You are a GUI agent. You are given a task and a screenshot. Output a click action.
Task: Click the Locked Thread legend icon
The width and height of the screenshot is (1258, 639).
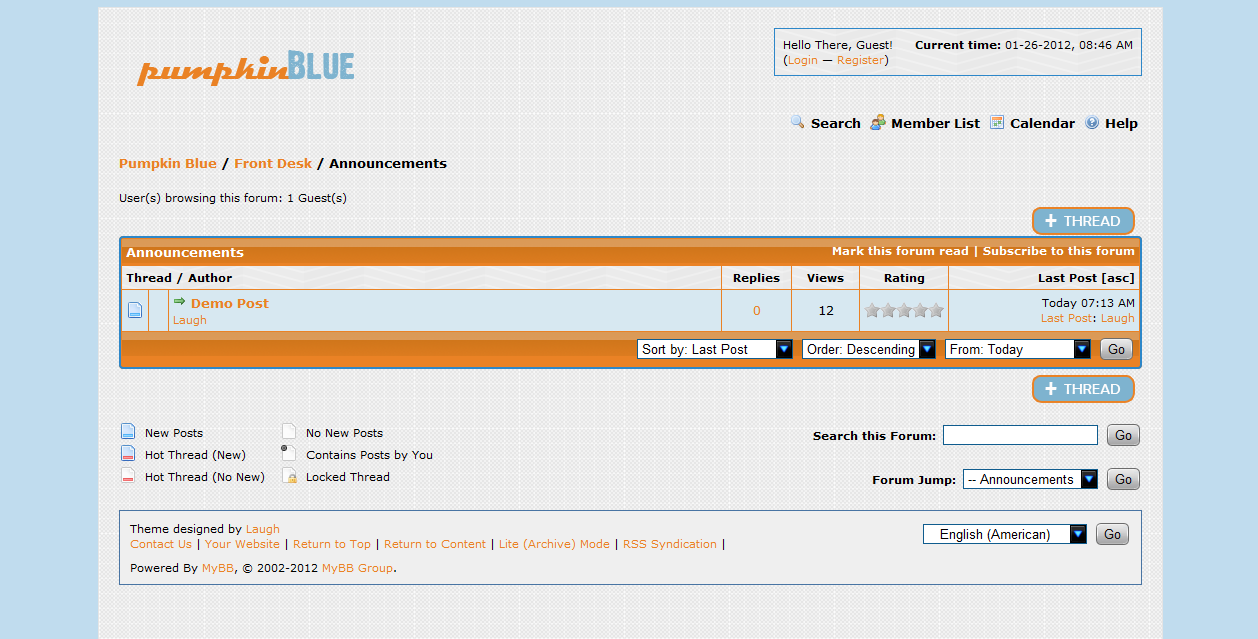click(x=289, y=476)
